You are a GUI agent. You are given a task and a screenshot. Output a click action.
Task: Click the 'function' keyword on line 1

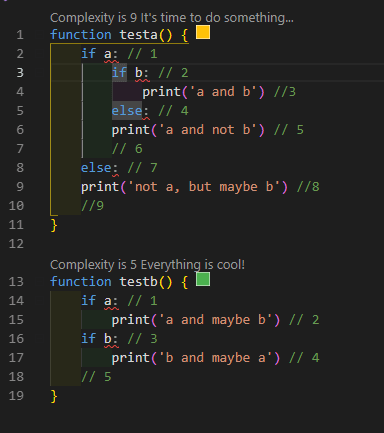click(81, 35)
